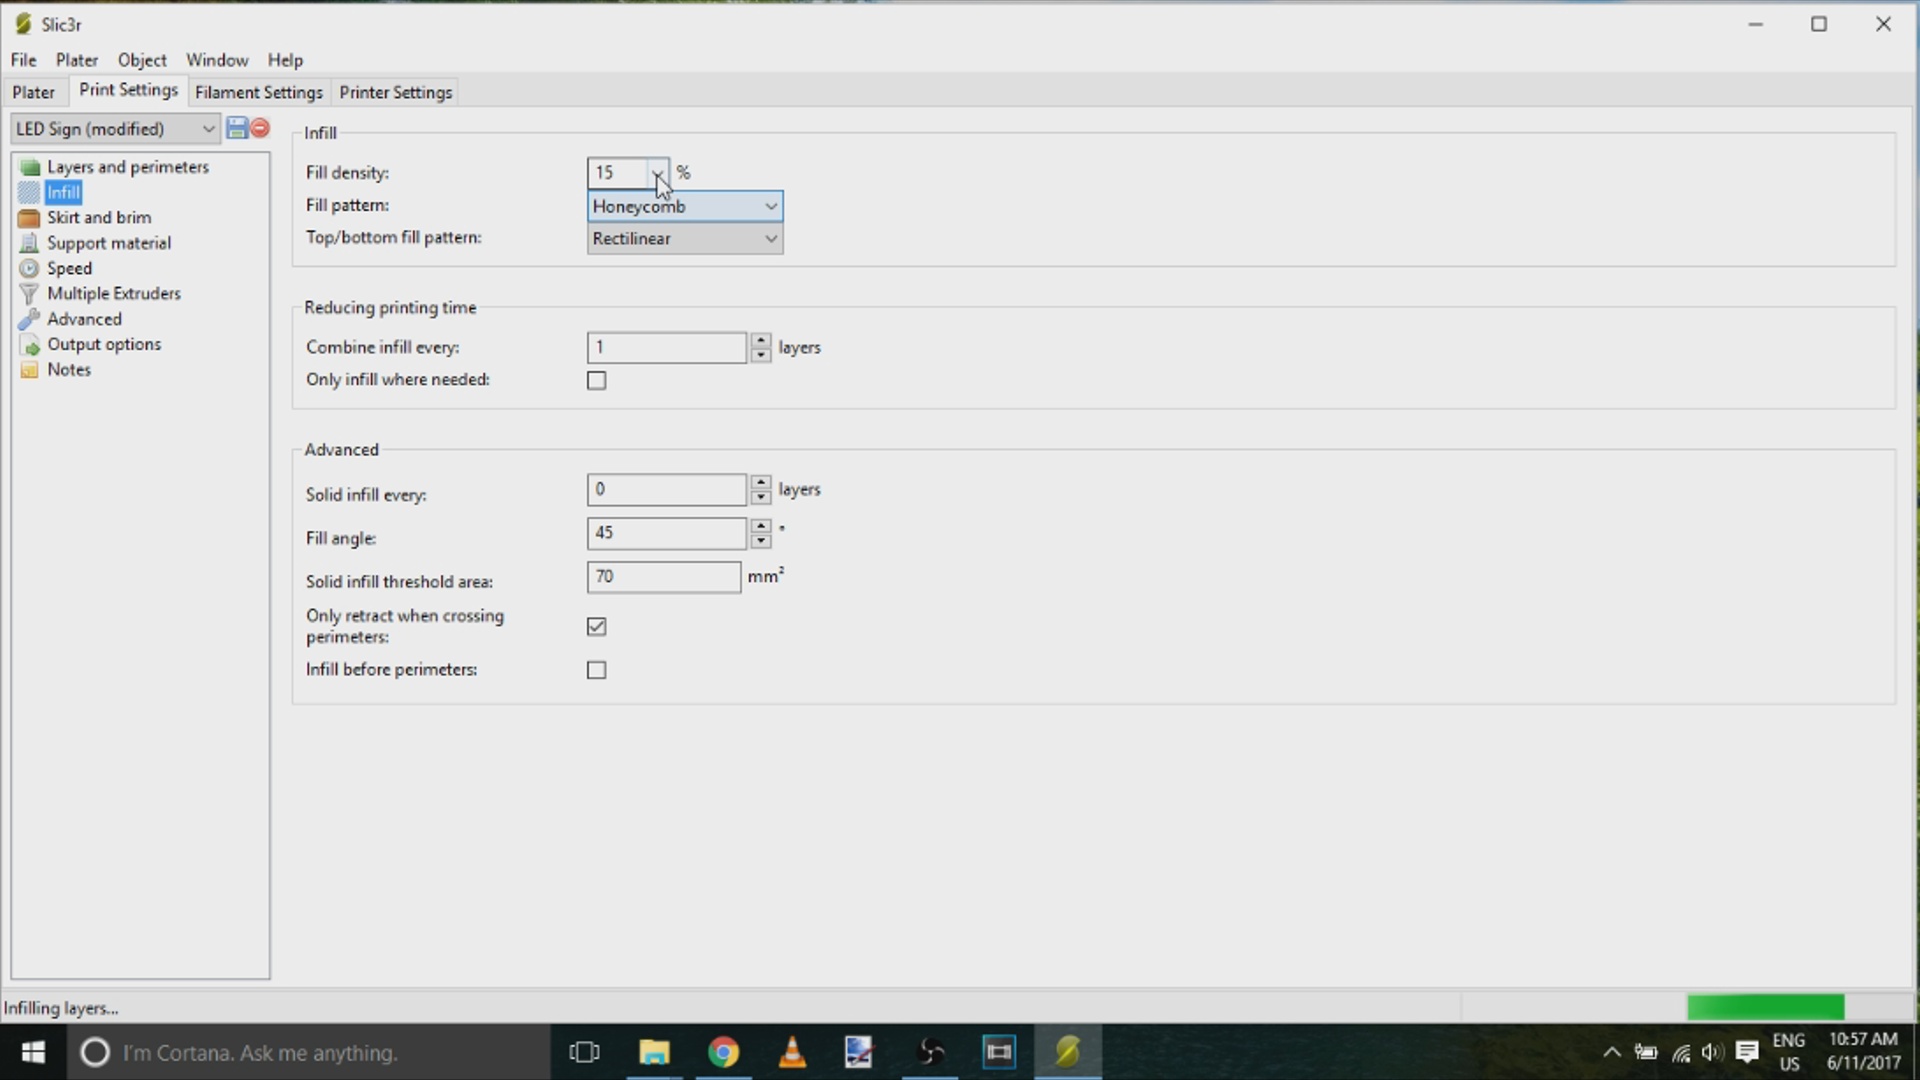Image resolution: width=1920 pixels, height=1080 pixels.
Task: Open the Object menu
Action: [141, 60]
